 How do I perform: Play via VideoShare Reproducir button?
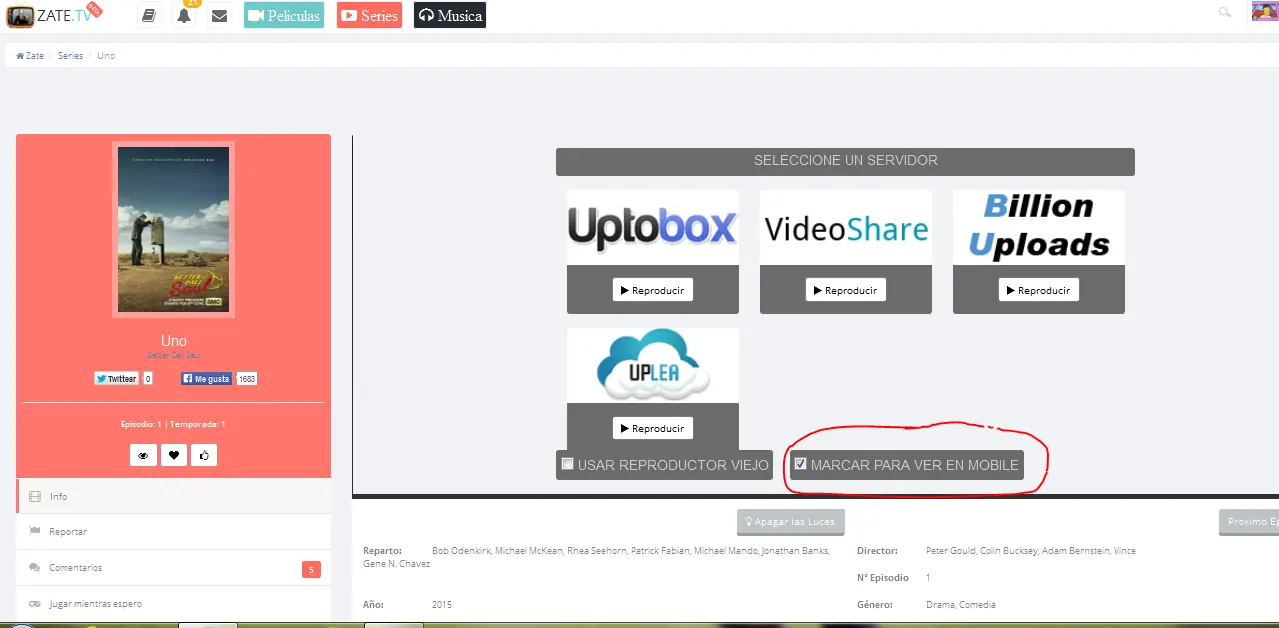(846, 290)
